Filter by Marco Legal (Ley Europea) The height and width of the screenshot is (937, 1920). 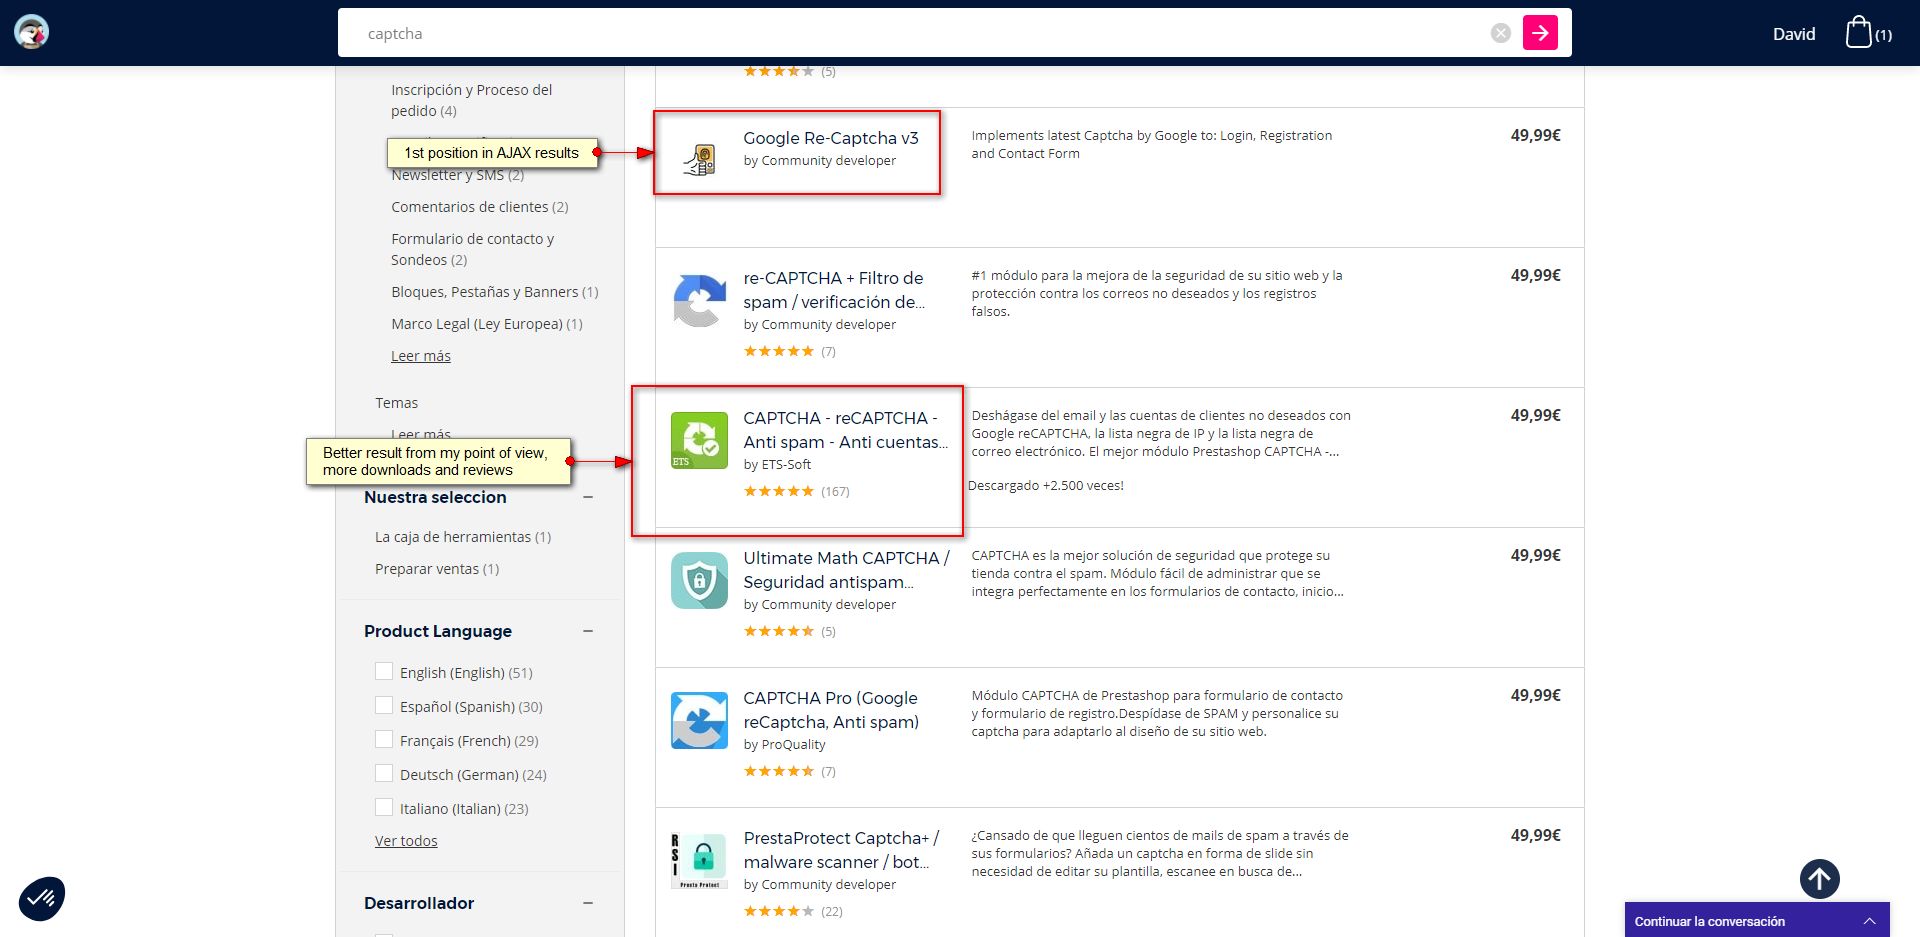(487, 324)
